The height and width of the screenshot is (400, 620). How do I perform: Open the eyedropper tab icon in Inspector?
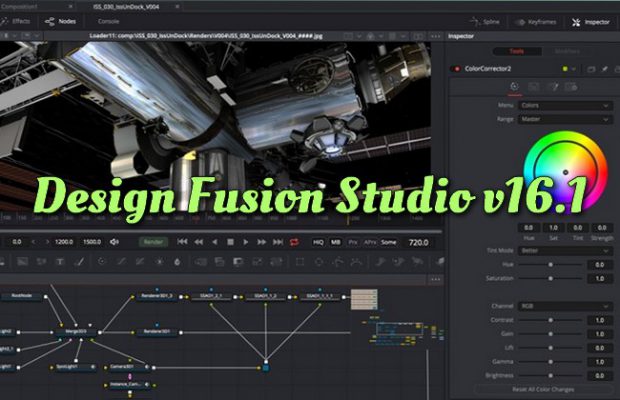tap(553, 87)
